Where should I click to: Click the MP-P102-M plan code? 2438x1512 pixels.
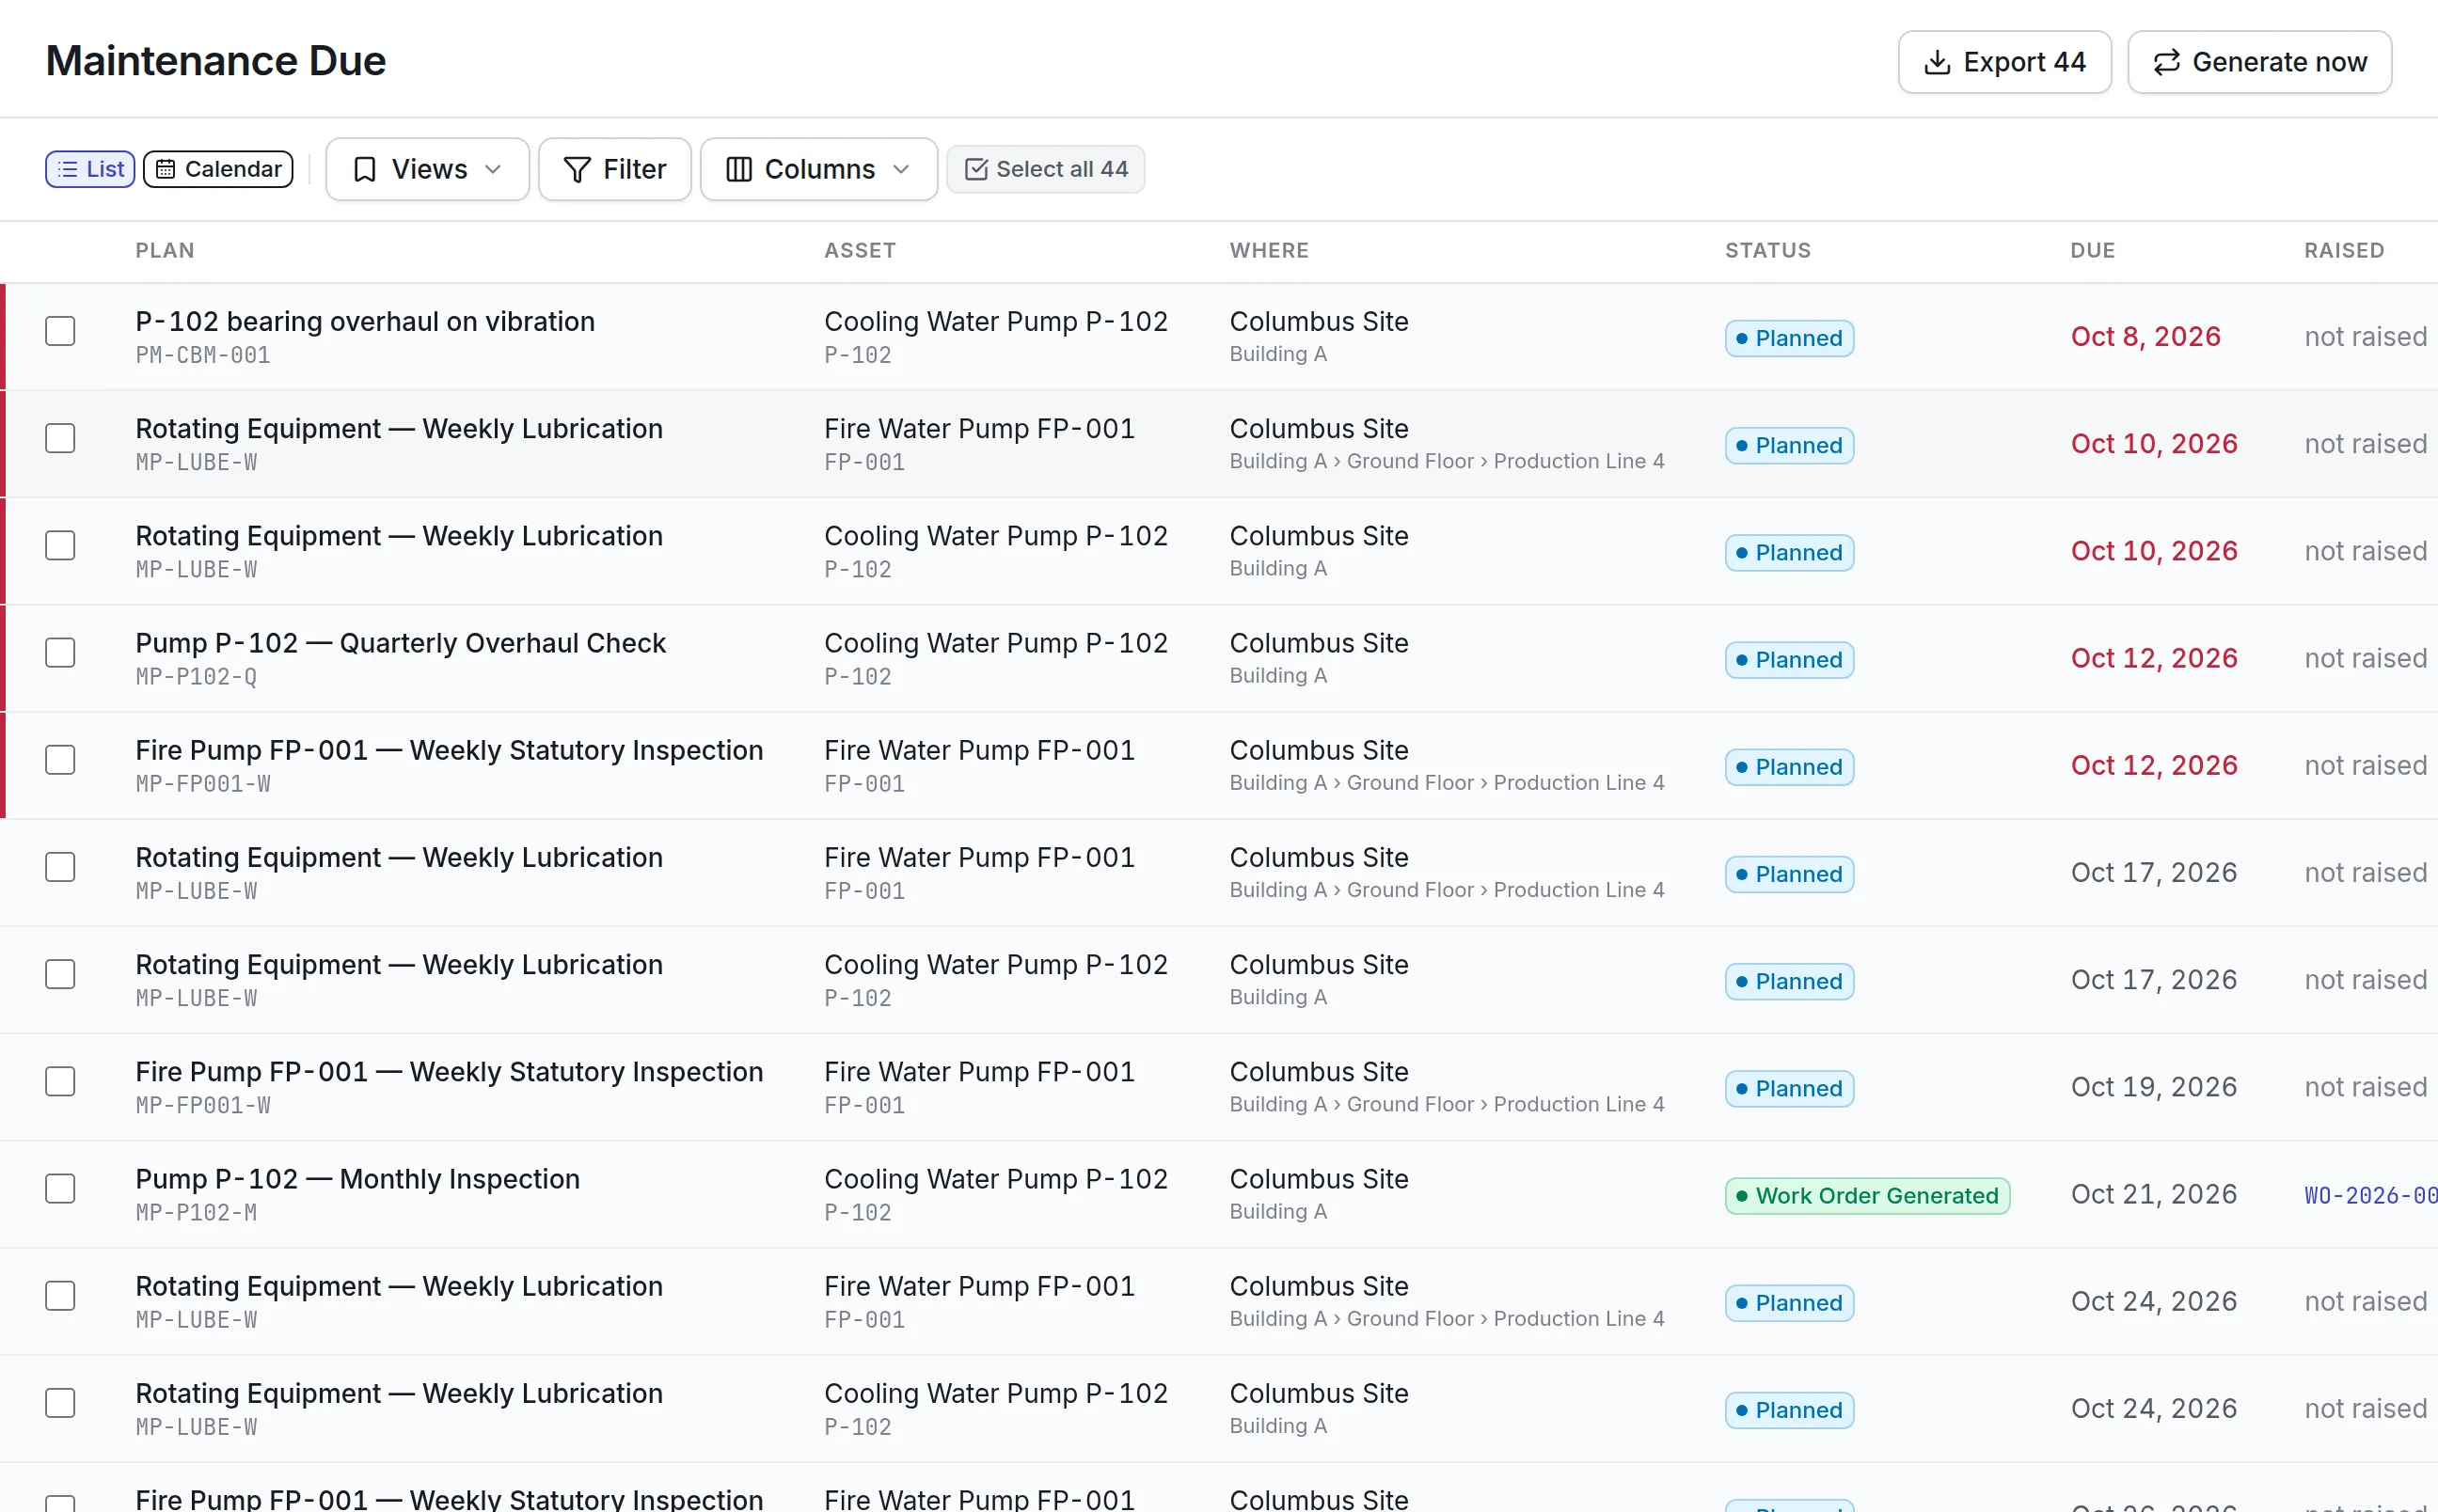pyautogui.click(x=196, y=1213)
